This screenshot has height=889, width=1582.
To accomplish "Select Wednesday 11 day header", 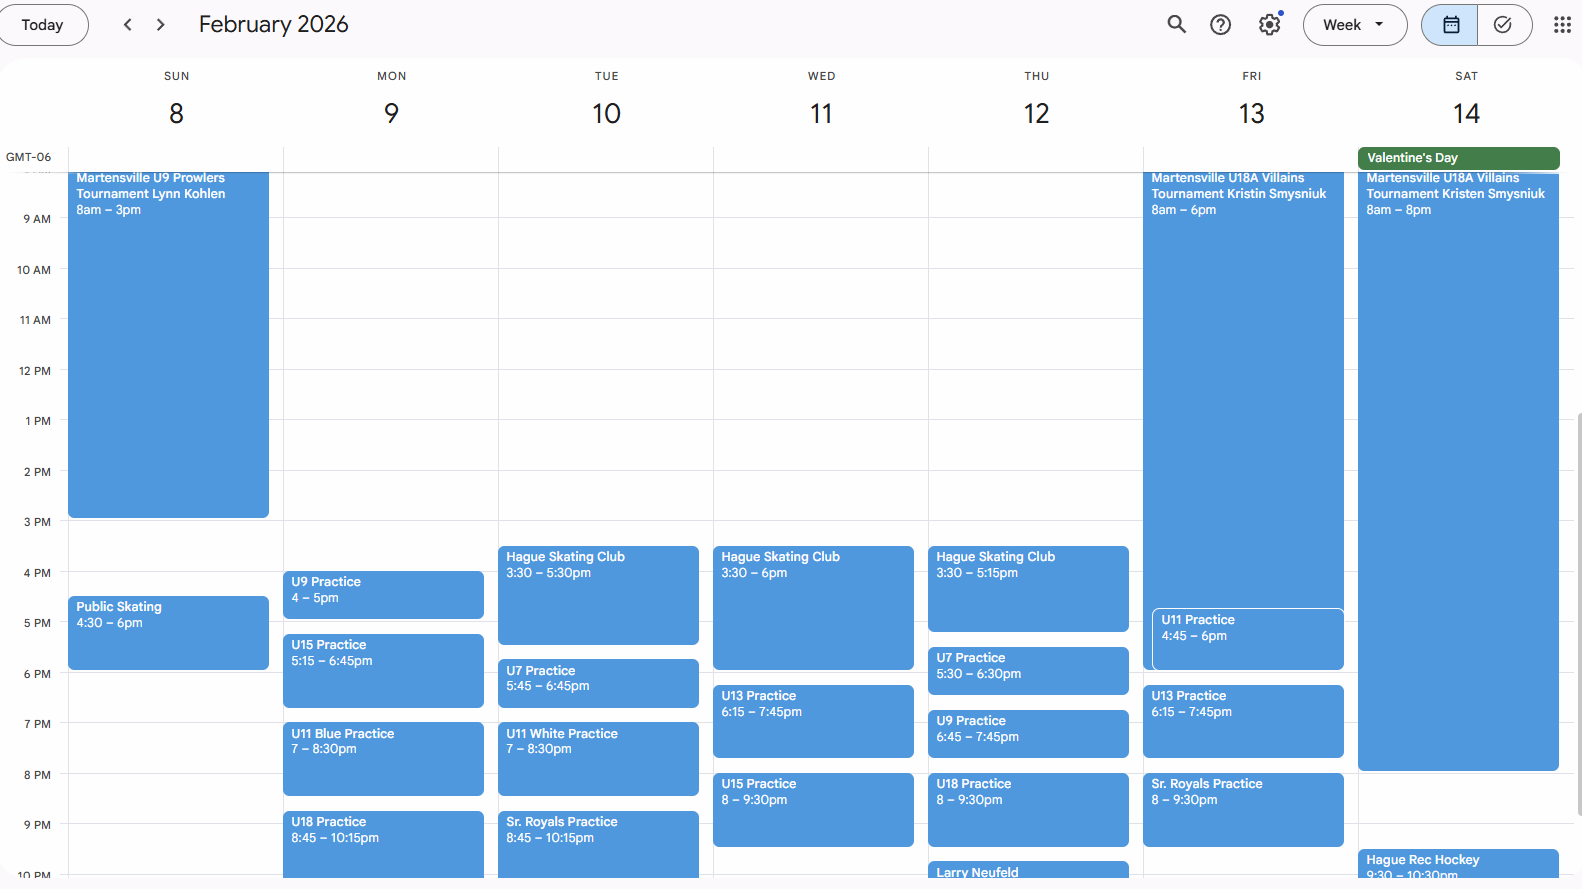I will pos(821,113).
